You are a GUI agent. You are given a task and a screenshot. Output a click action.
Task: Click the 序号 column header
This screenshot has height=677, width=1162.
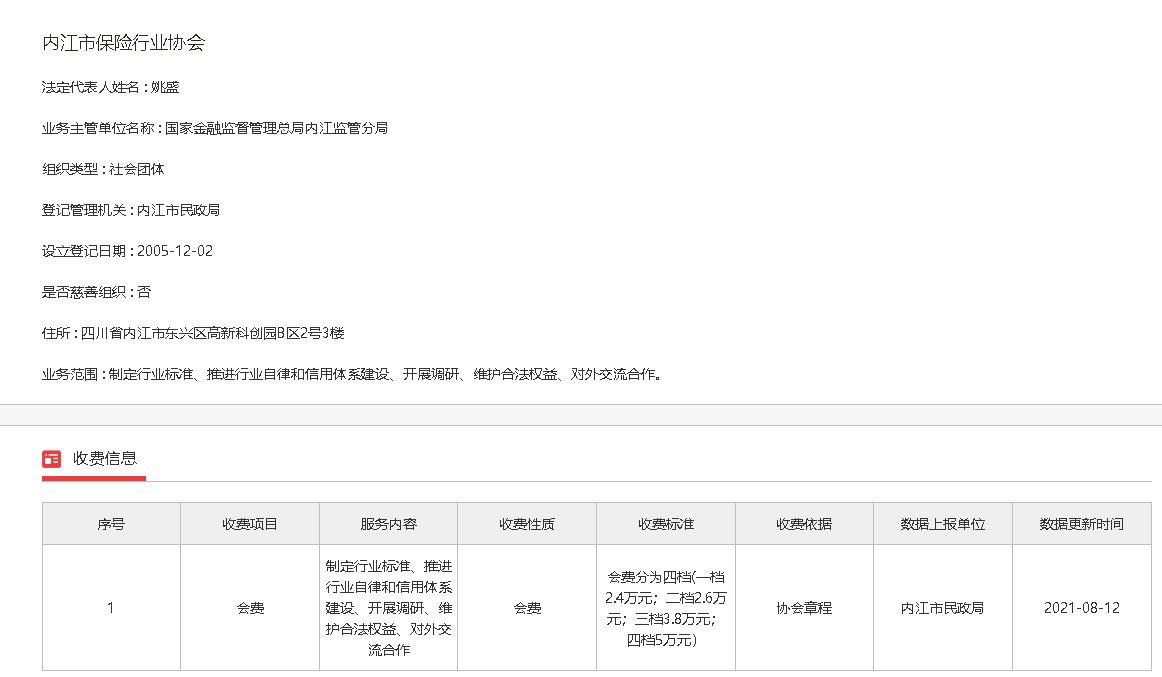[111, 524]
